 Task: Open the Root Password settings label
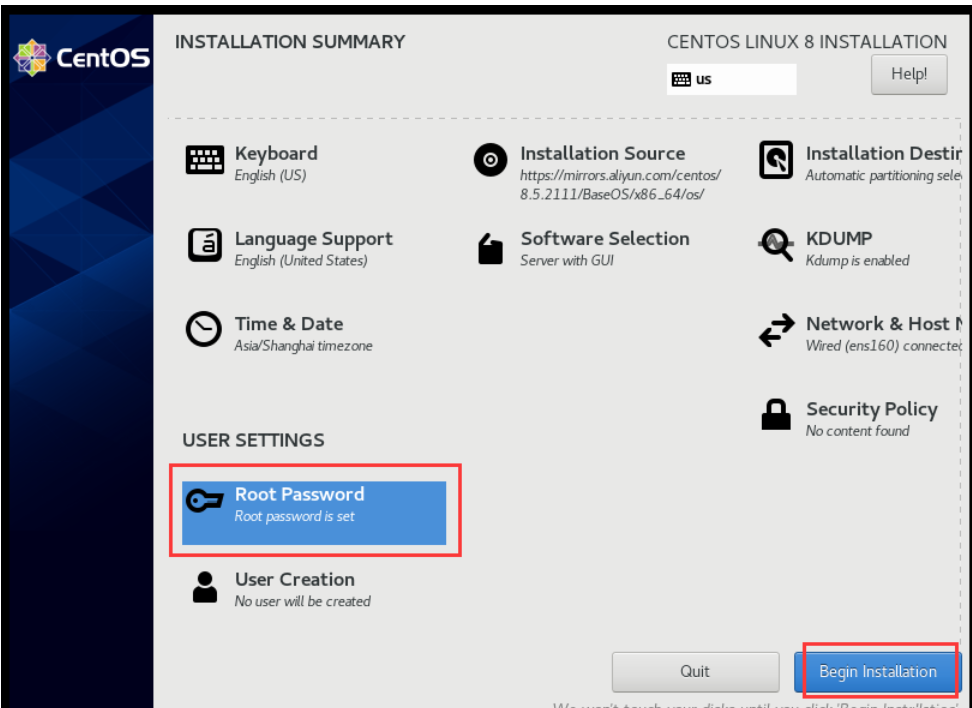point(299,494)
